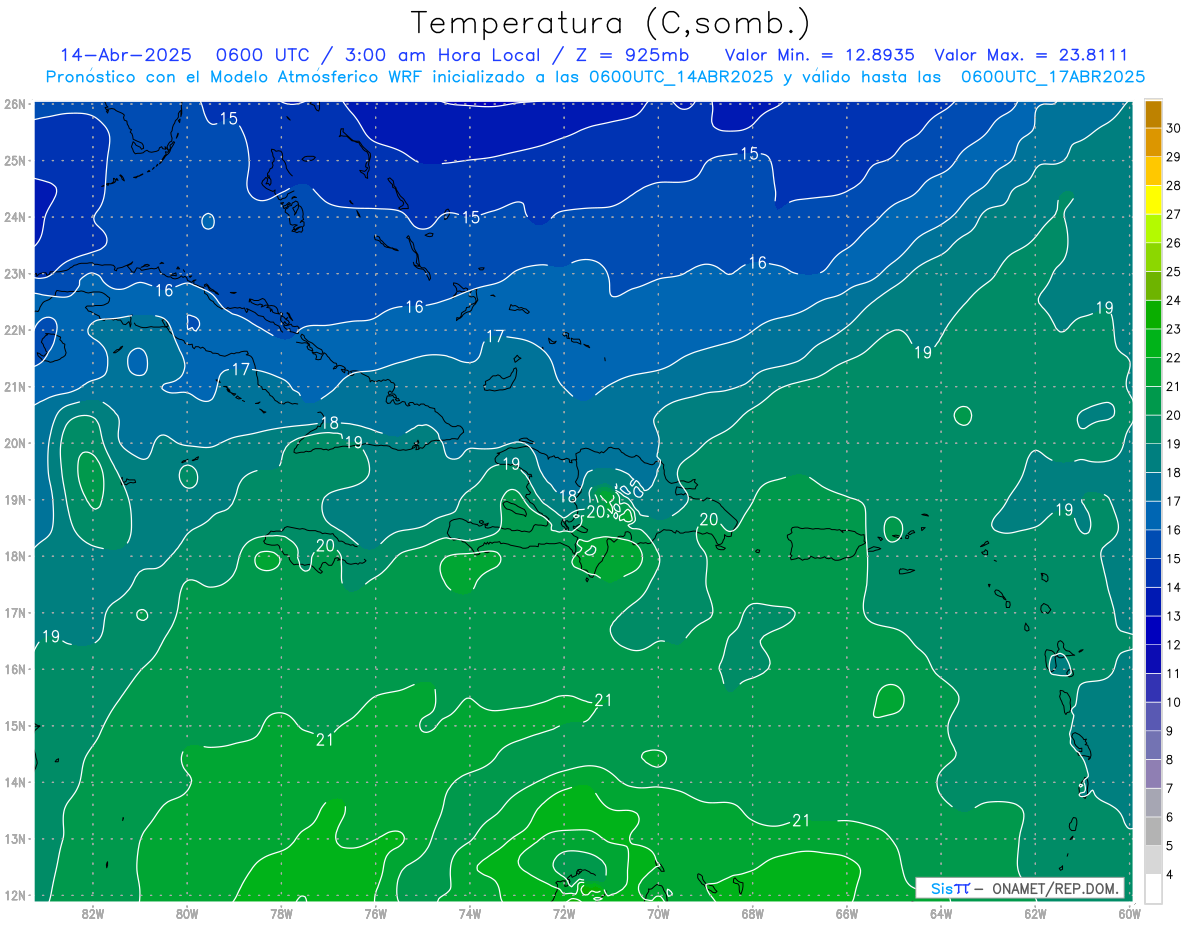
Task: Click the '70W' longitude axis label
Action: coord(658,914)
